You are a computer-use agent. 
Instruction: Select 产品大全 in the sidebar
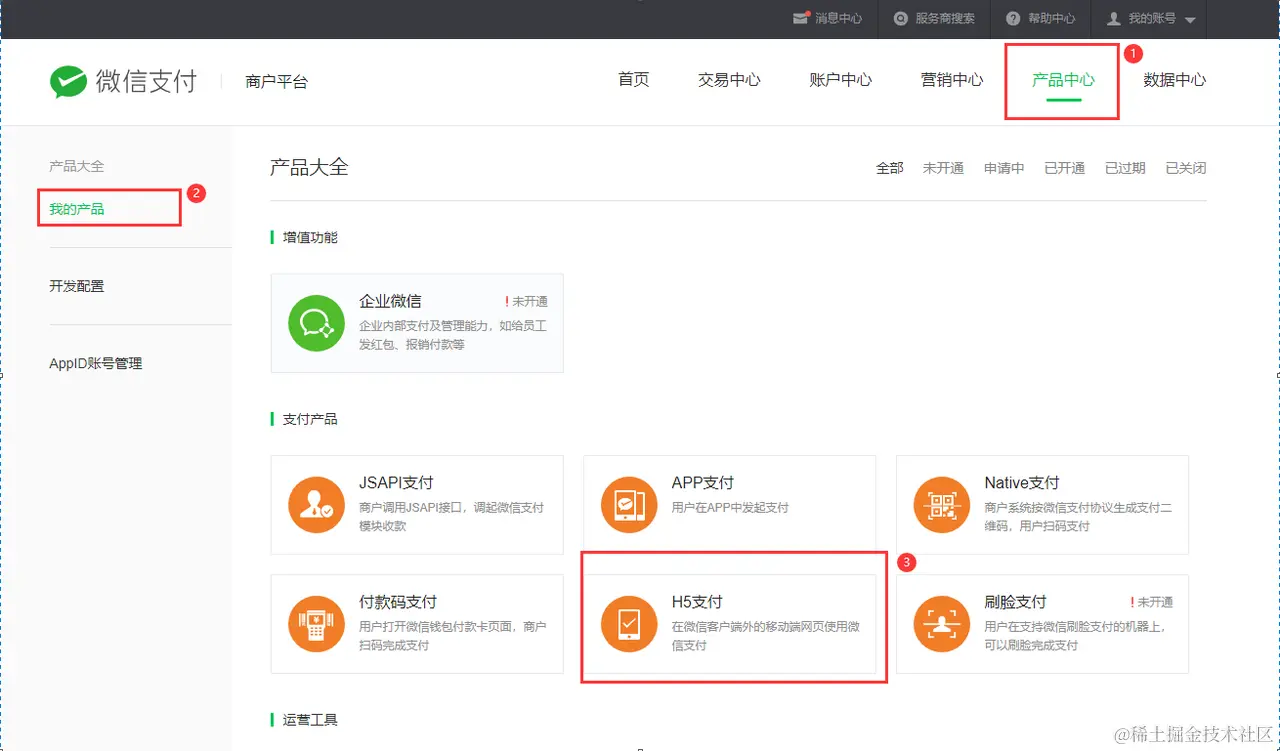tap(77, 166)
